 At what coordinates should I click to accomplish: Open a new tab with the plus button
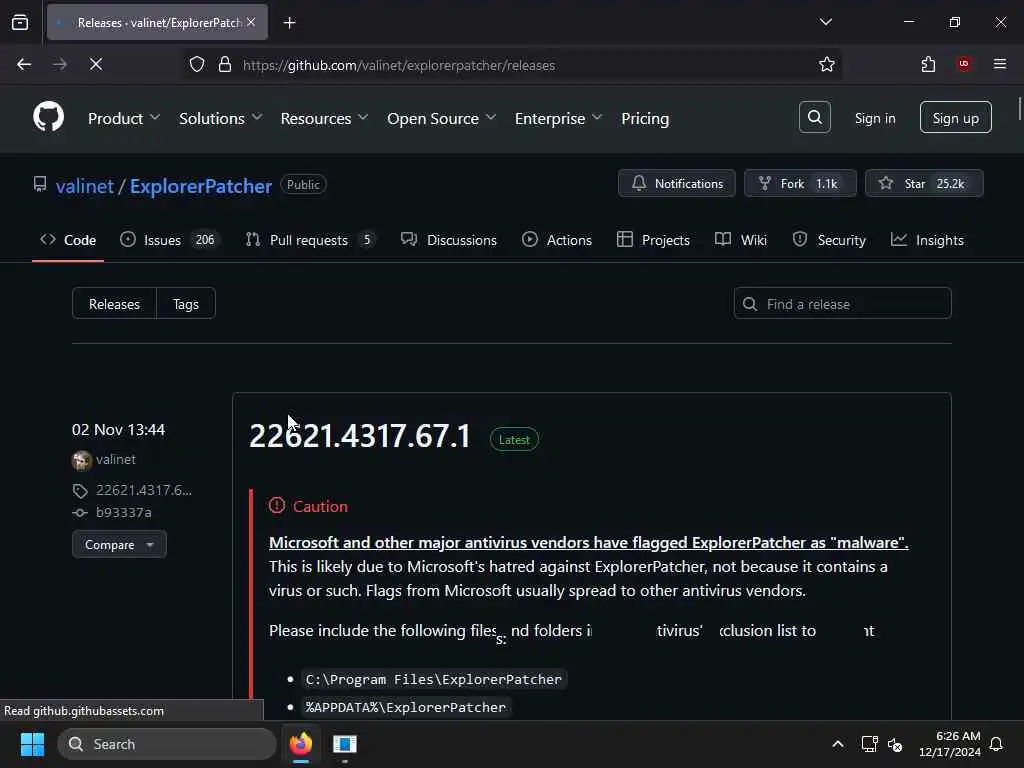click(289, 23)
